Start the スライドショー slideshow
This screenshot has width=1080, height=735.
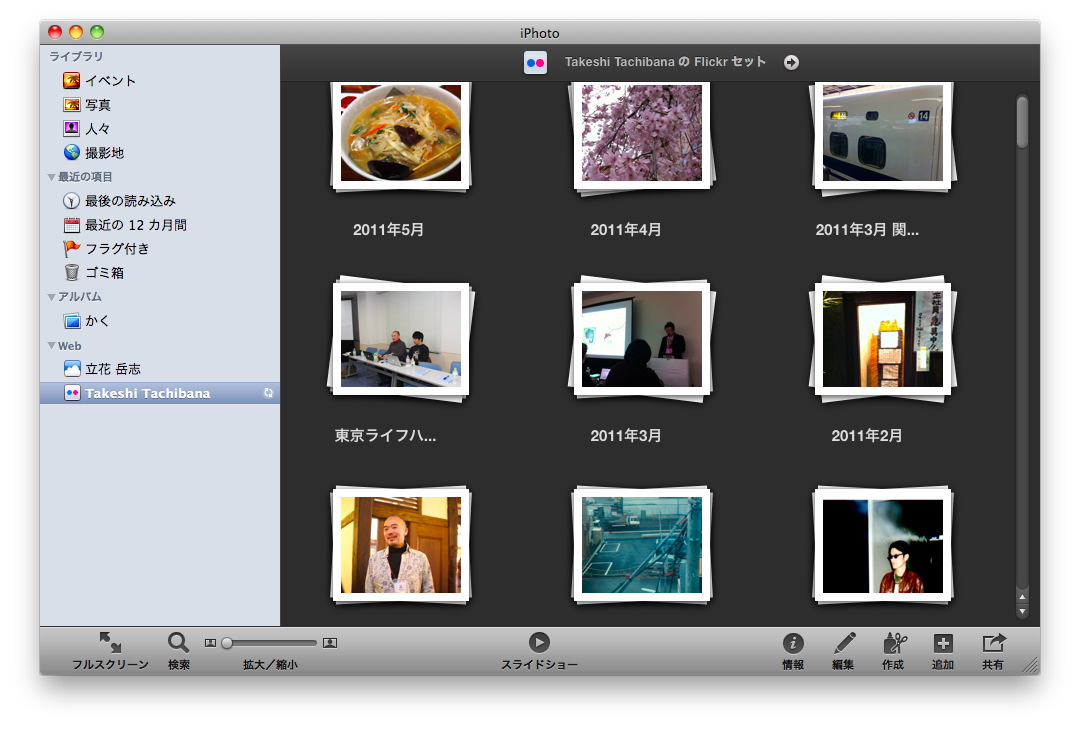pos(539,643)
